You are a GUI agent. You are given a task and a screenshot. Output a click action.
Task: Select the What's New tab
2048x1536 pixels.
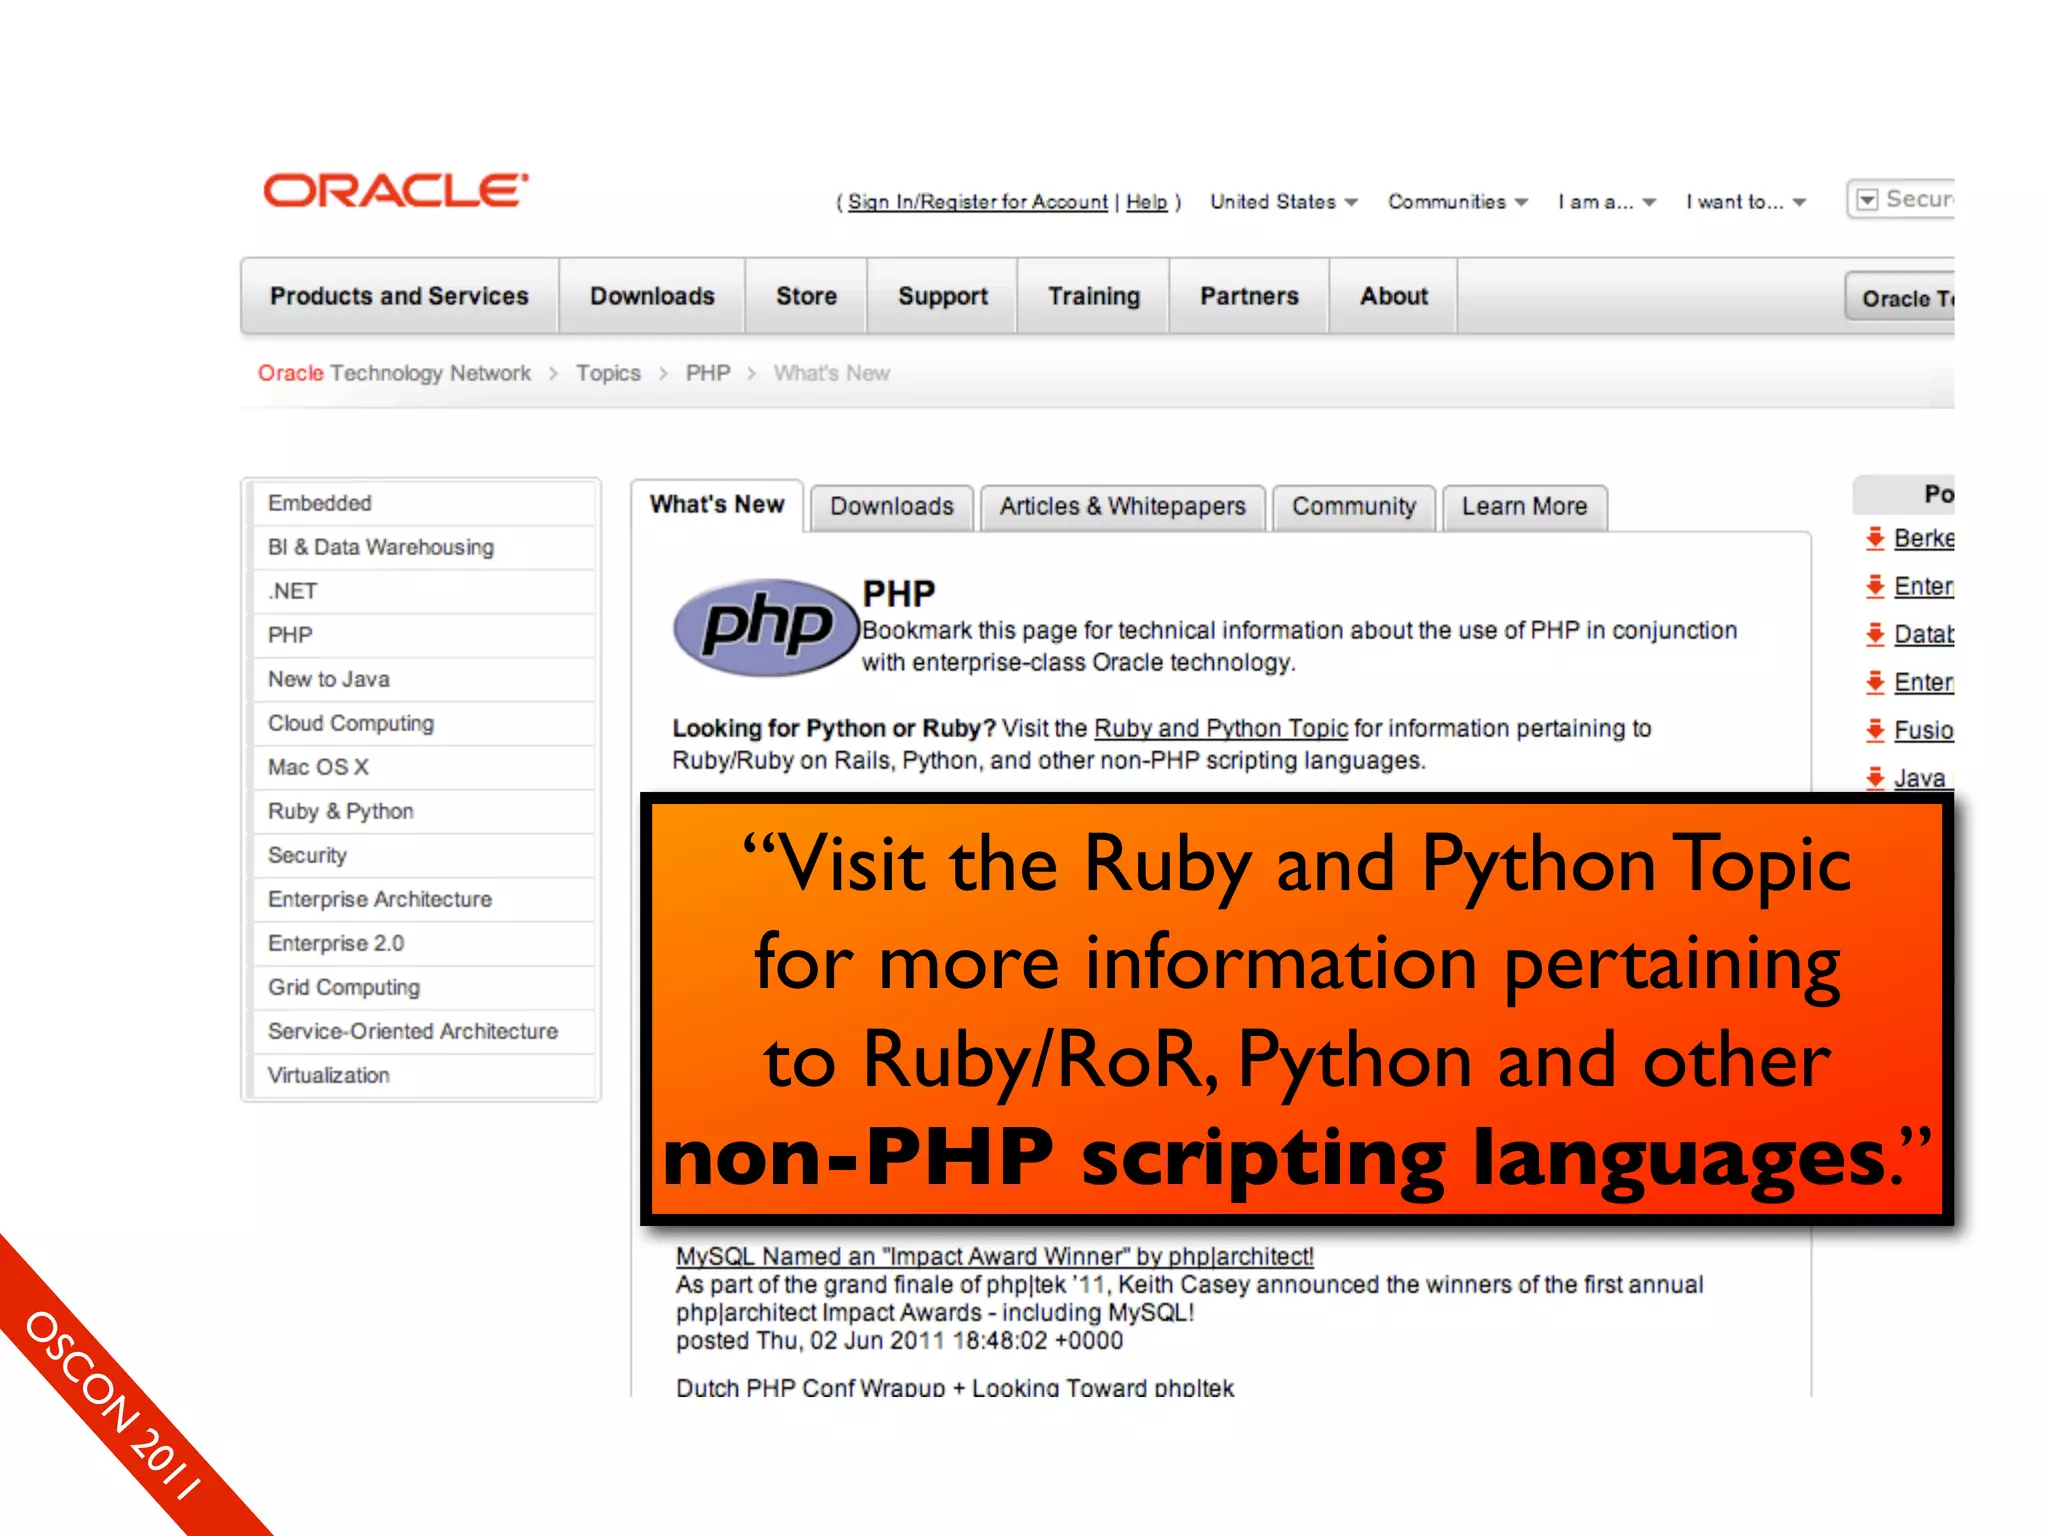(x=717, y=505)
